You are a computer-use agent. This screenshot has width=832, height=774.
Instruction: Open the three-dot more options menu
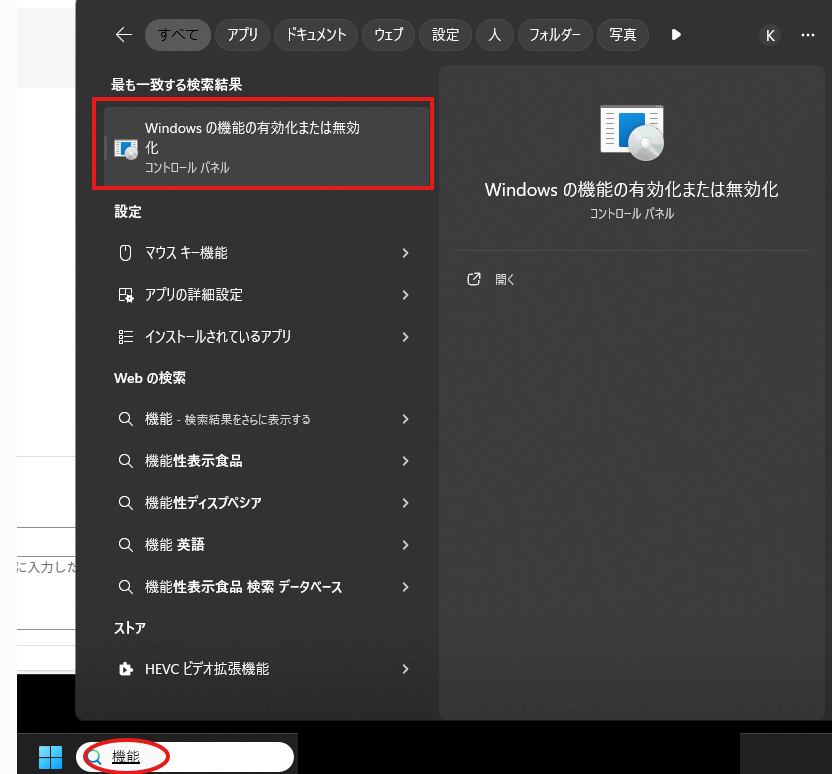click(x=808, y=35)
